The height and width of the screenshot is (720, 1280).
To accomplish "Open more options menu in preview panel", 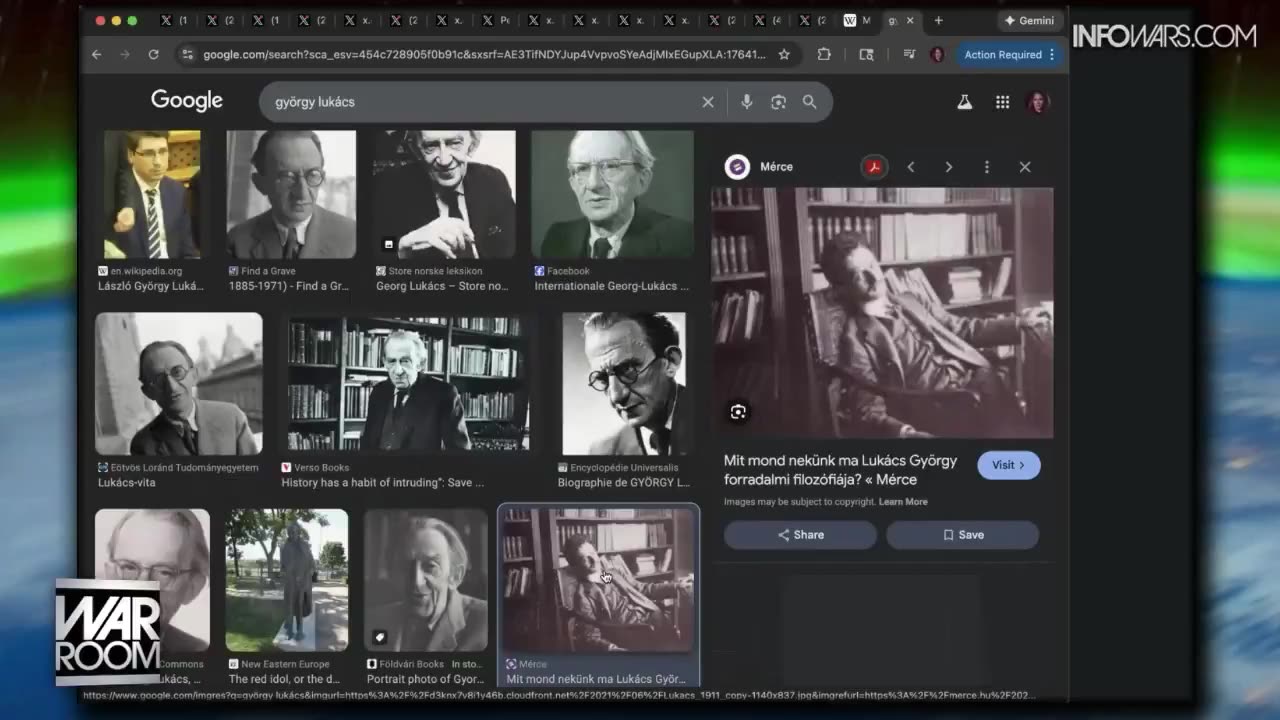I will pos(987,167).
